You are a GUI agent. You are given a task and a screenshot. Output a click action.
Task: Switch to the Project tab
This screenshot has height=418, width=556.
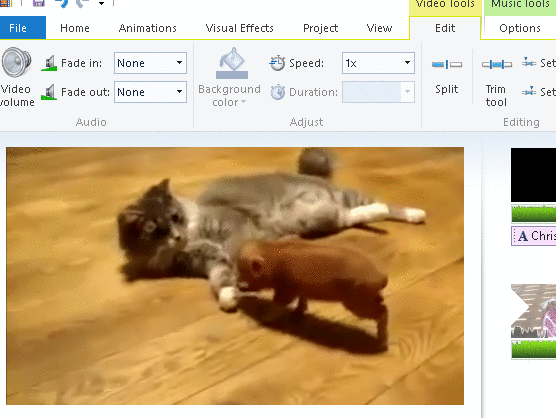(321, 28)
